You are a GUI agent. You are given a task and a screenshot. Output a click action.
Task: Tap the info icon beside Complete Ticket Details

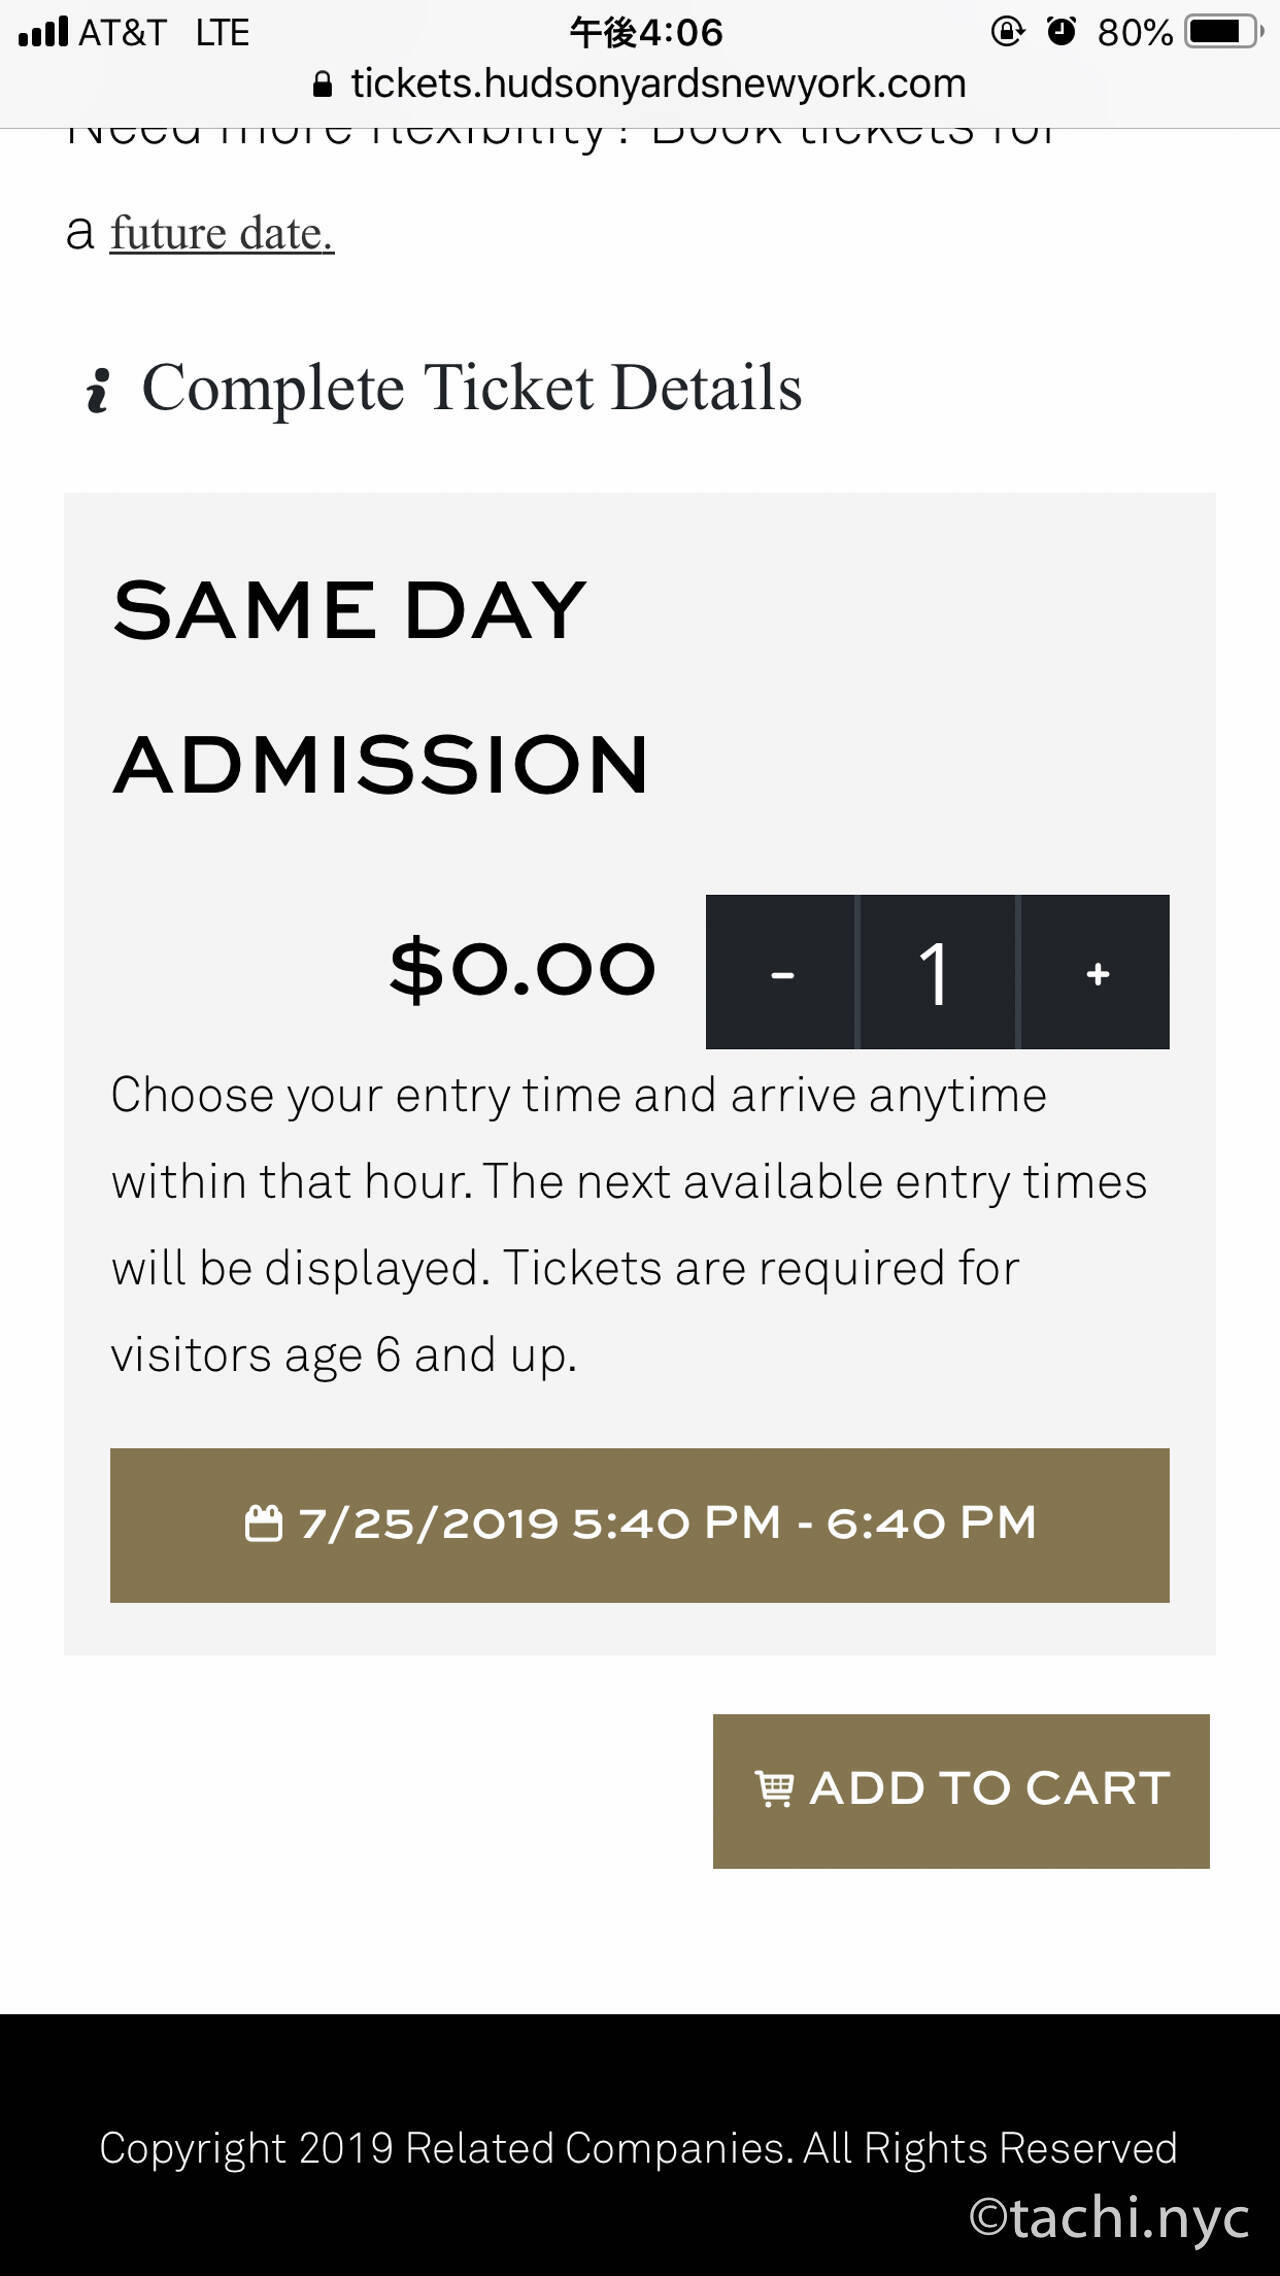coord(97,390)
